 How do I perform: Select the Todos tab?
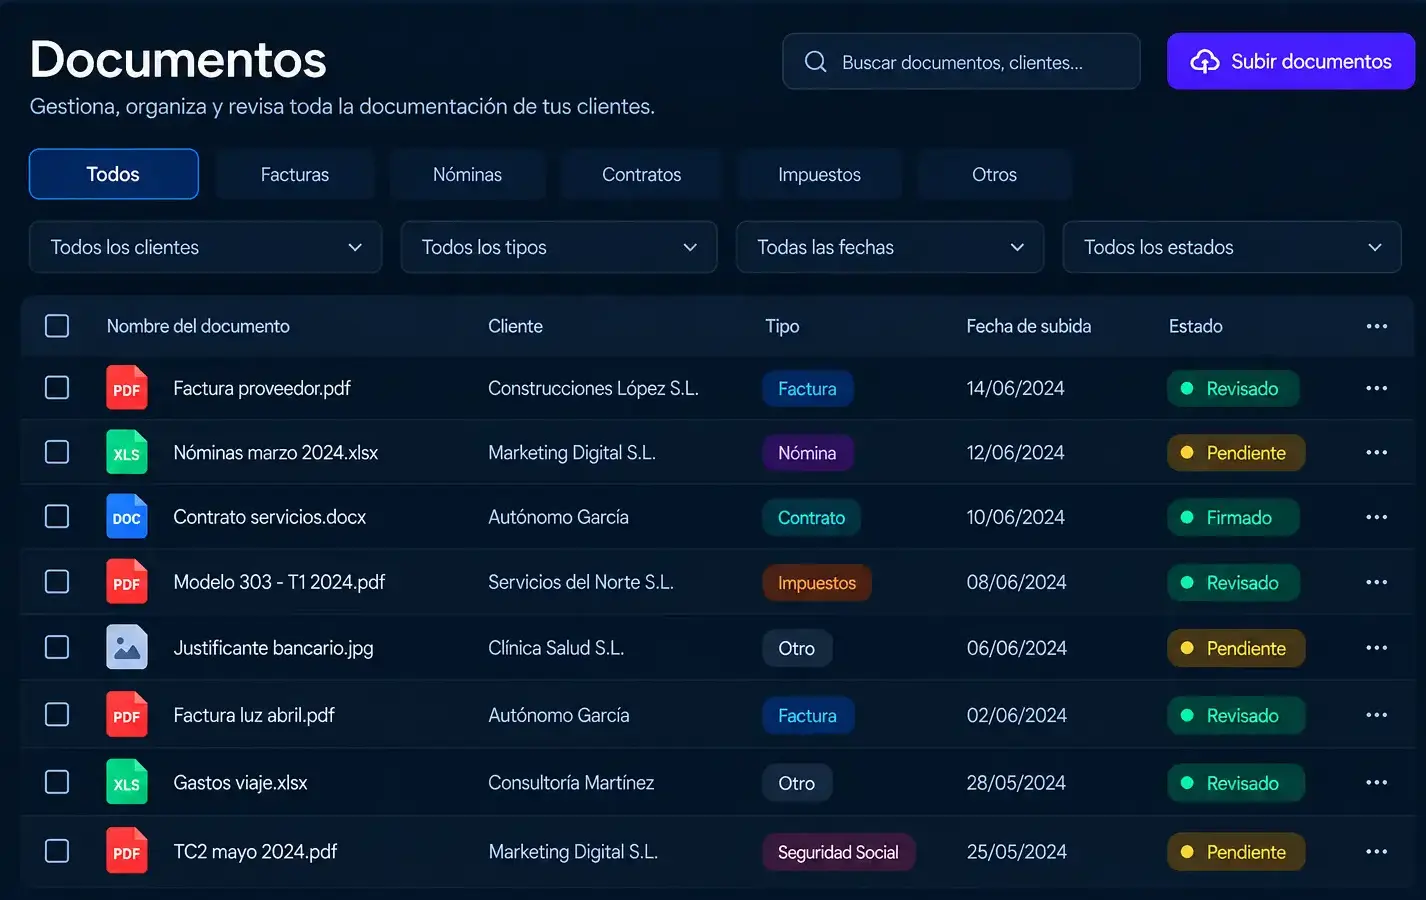click(114, 174)
